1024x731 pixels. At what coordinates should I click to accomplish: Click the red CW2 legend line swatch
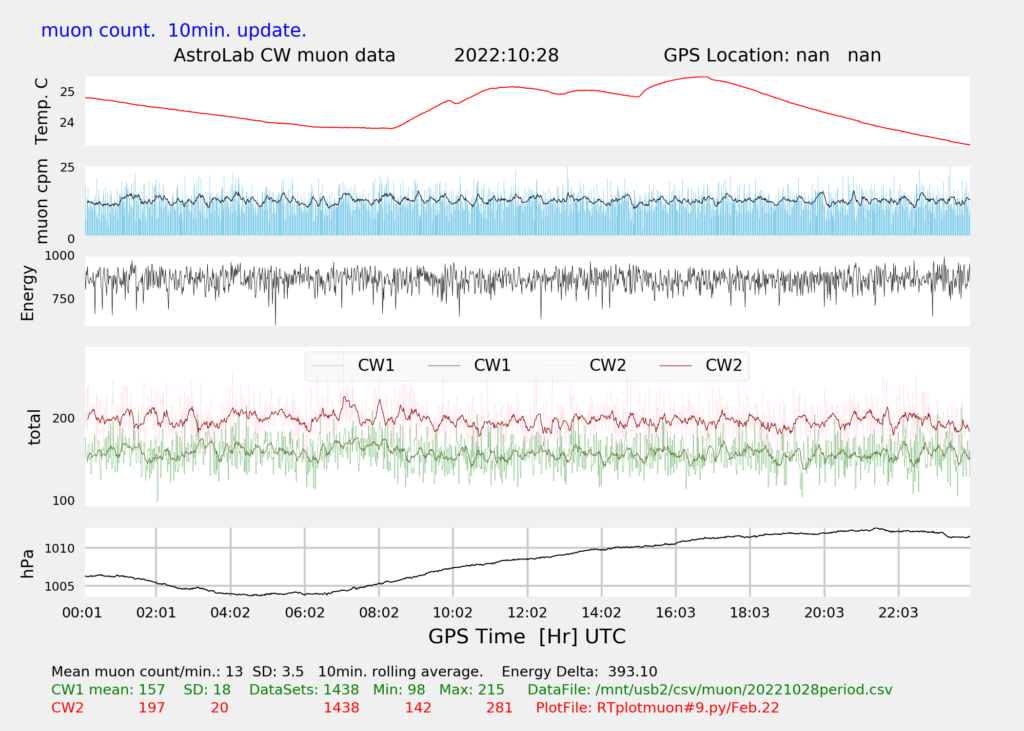pos(676,366)
